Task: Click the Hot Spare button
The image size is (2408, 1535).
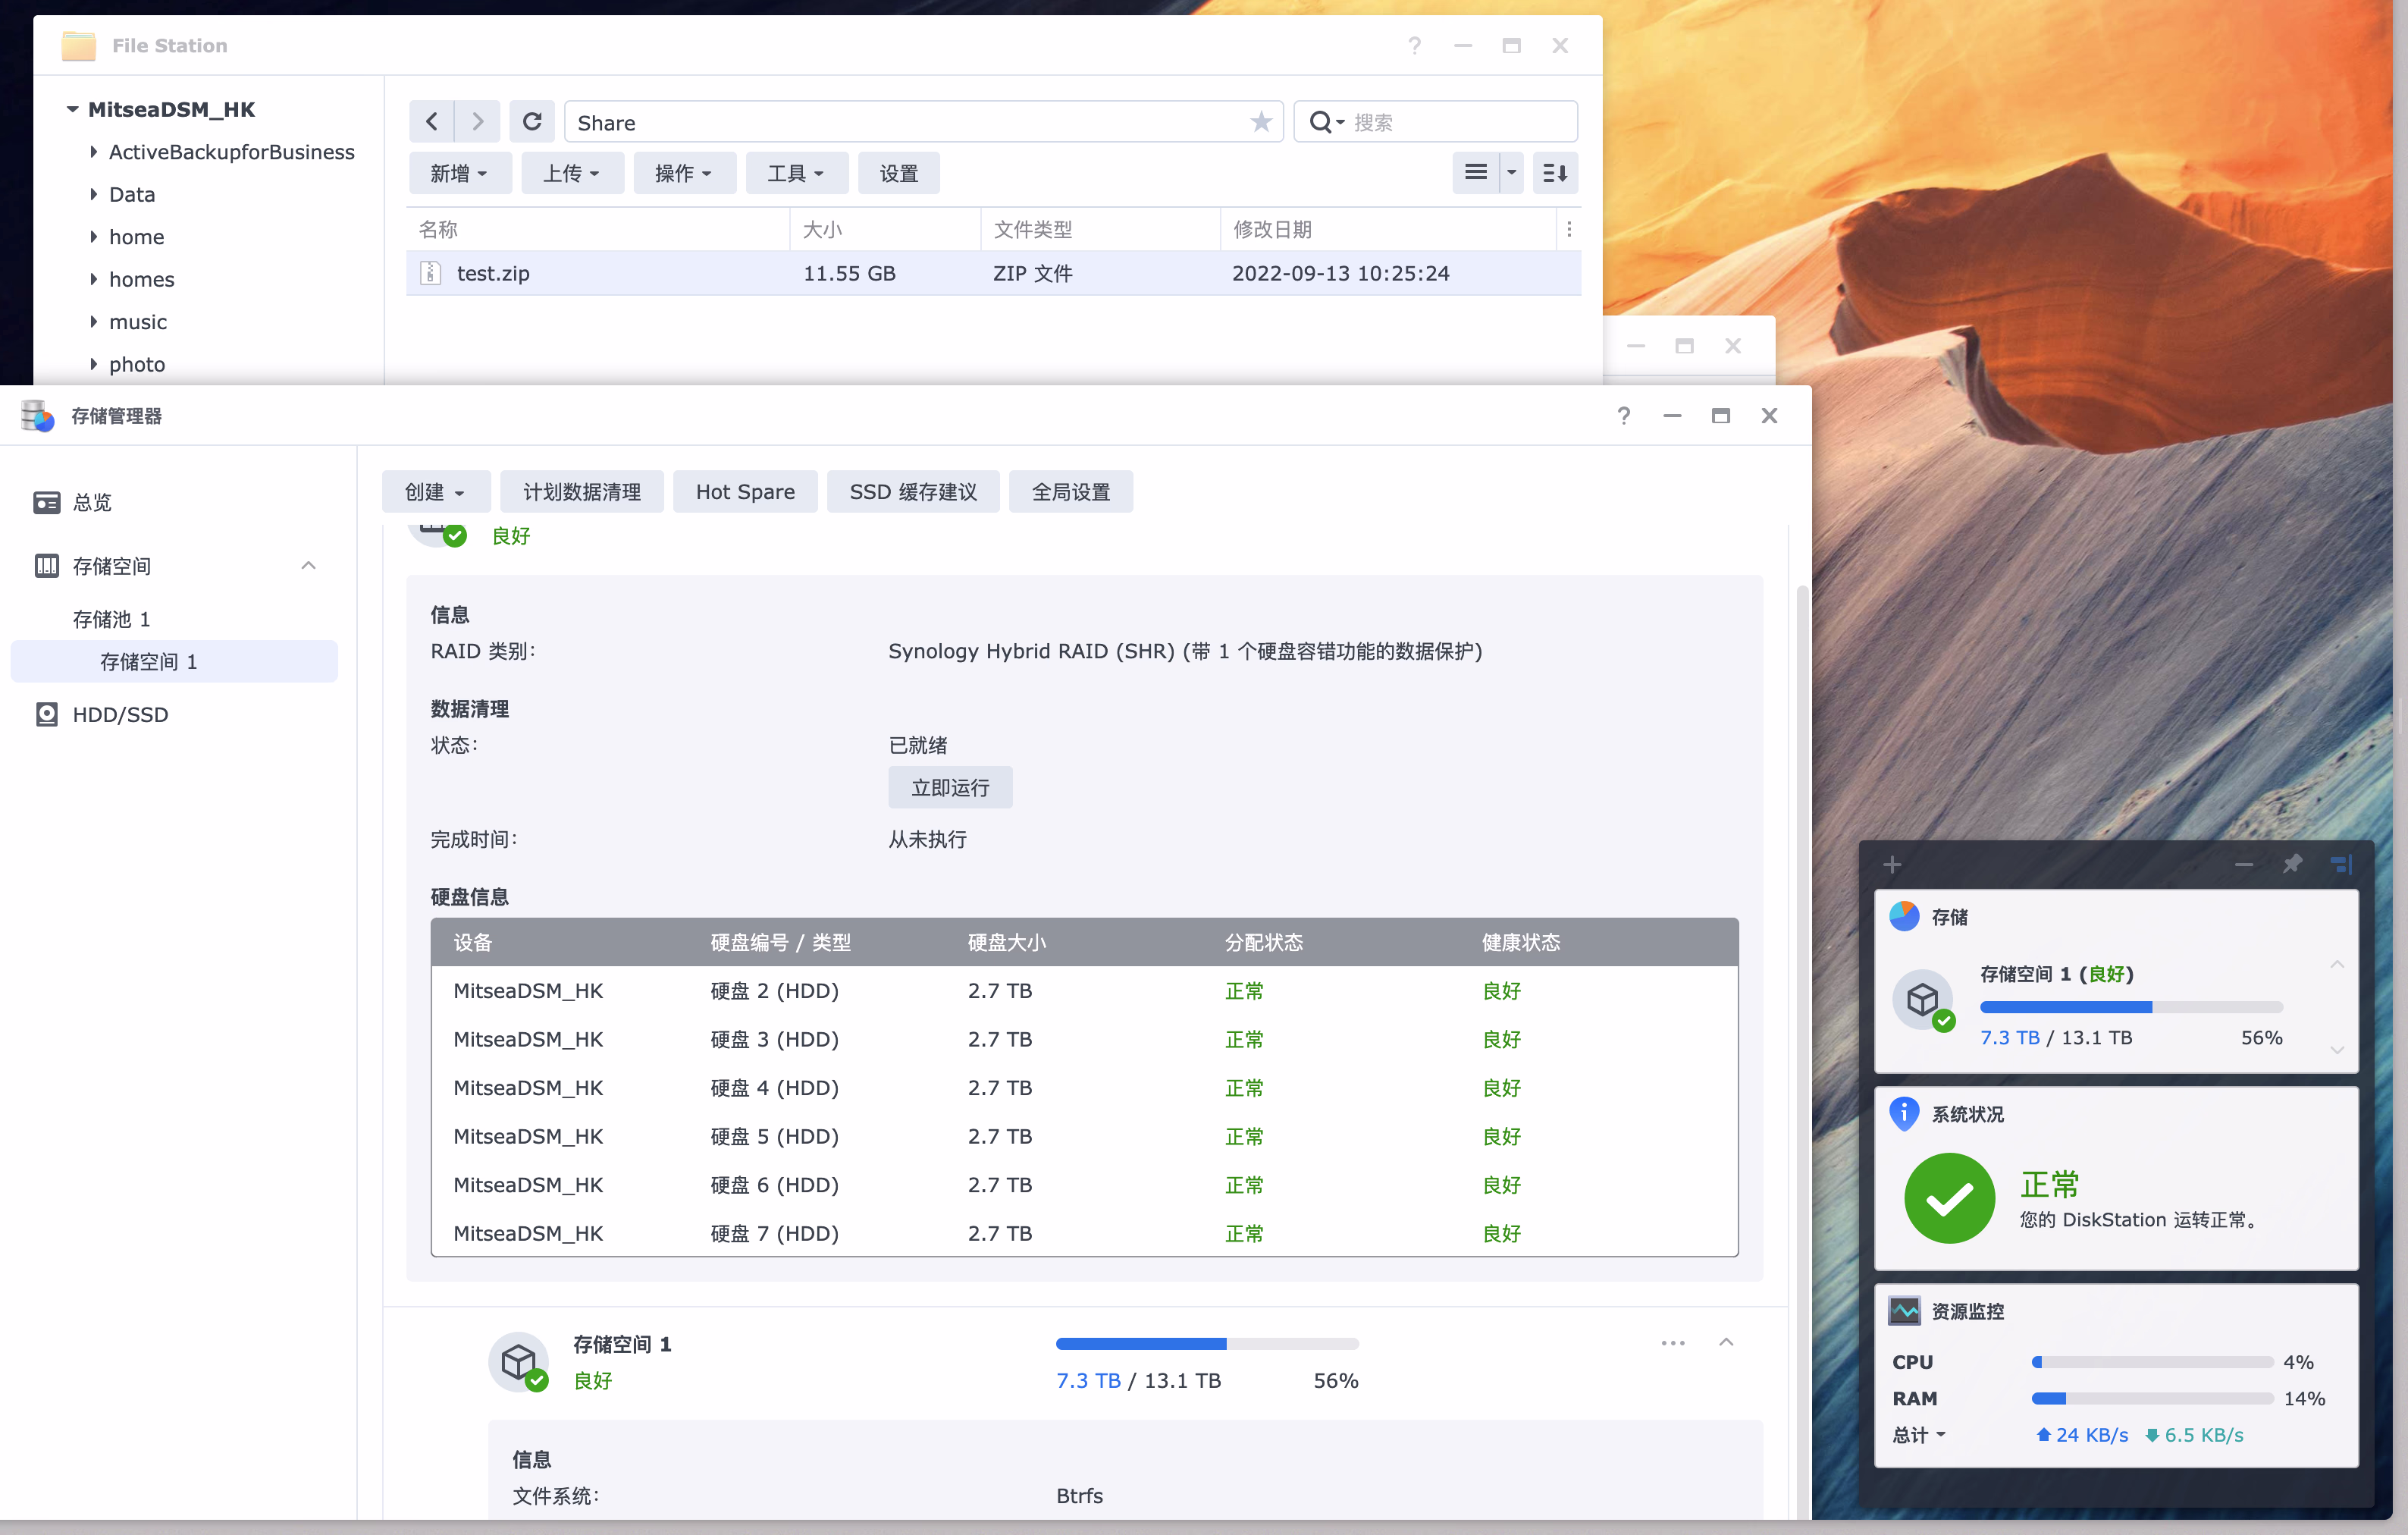Action: coord(744,492)
